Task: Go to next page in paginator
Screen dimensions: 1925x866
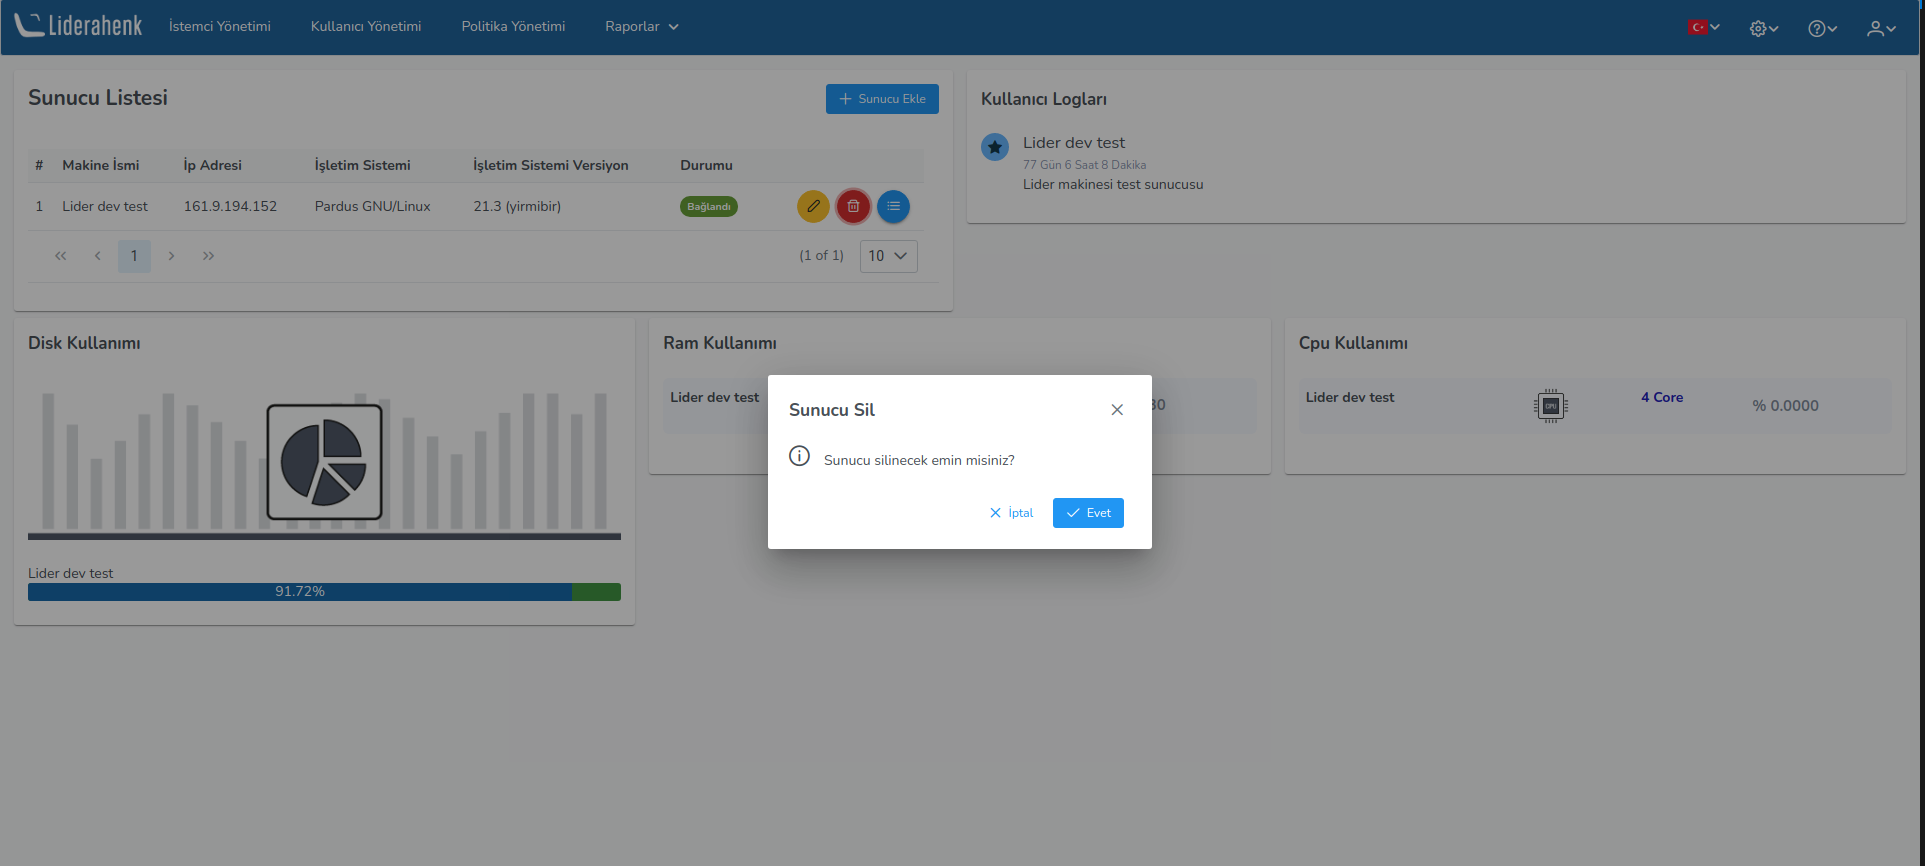Action: [x=171, y=256]
